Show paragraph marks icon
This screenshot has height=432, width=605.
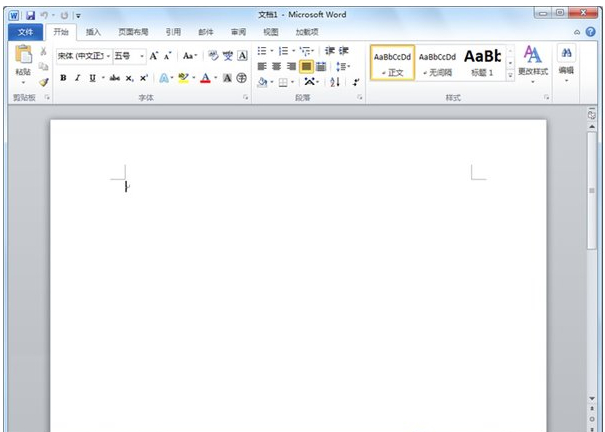pos(356,82)
